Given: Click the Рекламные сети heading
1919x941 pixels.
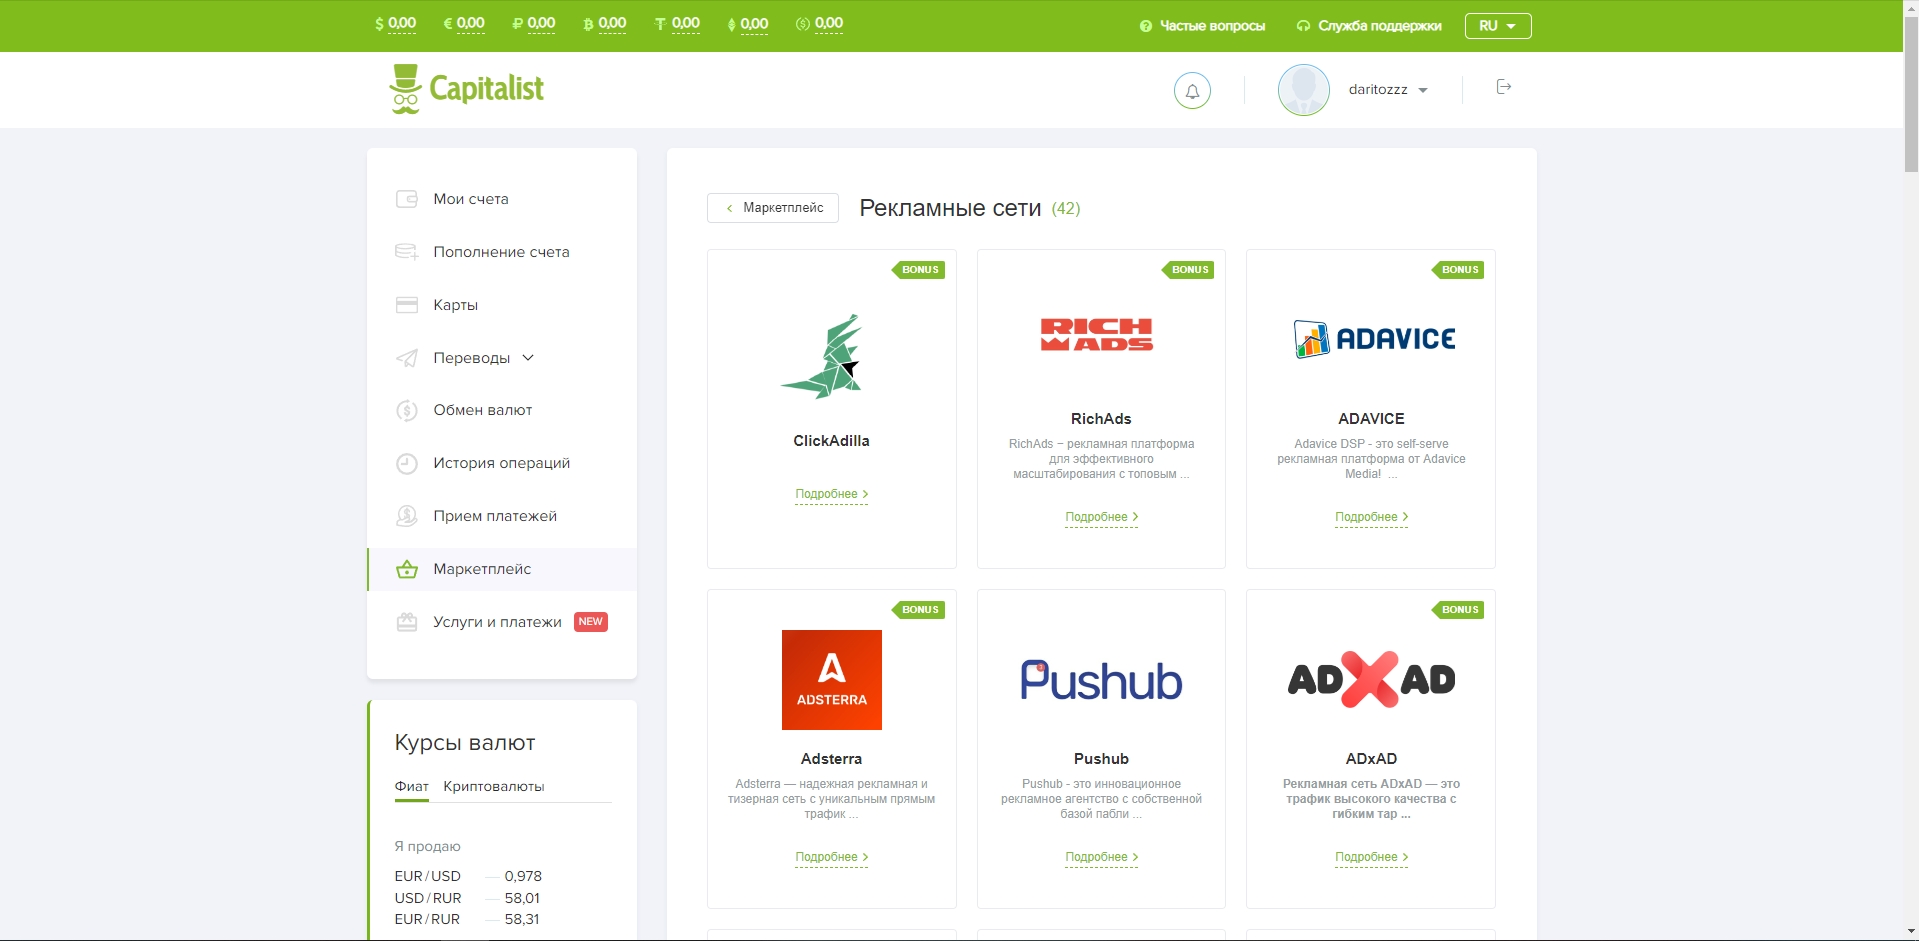Looking at the screenshot, I should coord(950,208).
